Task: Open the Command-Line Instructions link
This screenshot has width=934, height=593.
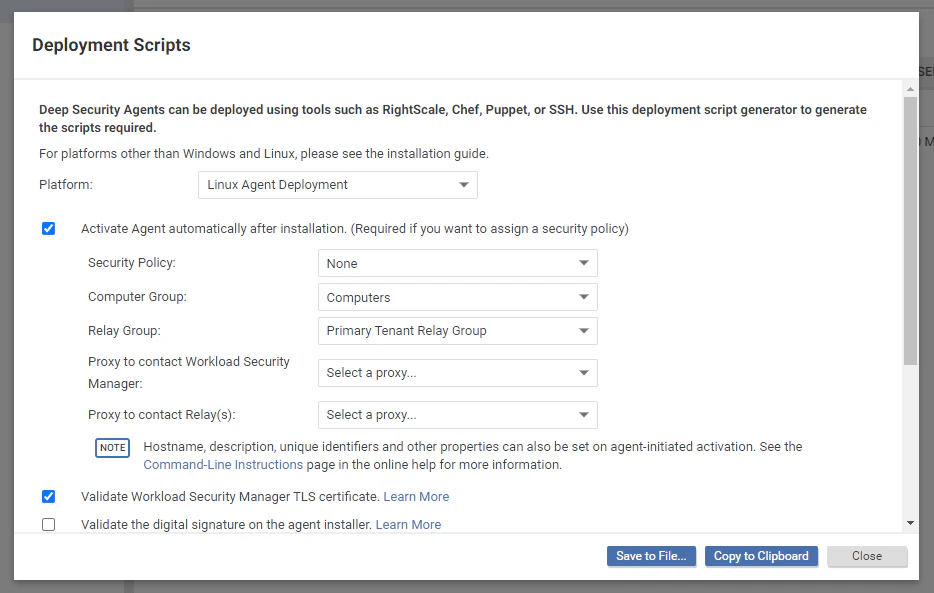Action: [x=223, y=464]
